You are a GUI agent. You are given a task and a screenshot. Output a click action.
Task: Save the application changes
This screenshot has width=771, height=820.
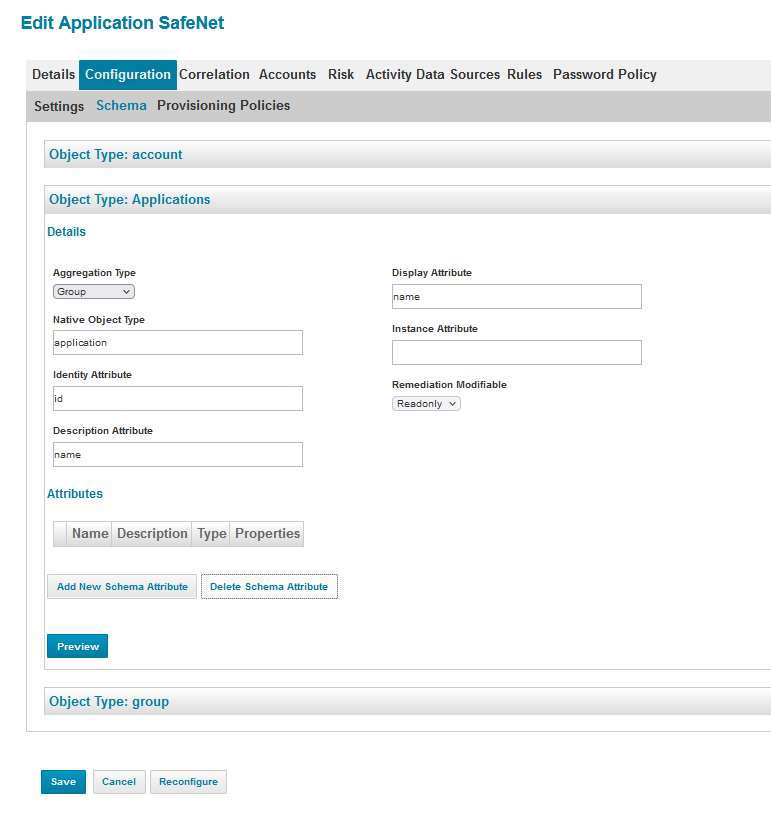click(63, 782)
